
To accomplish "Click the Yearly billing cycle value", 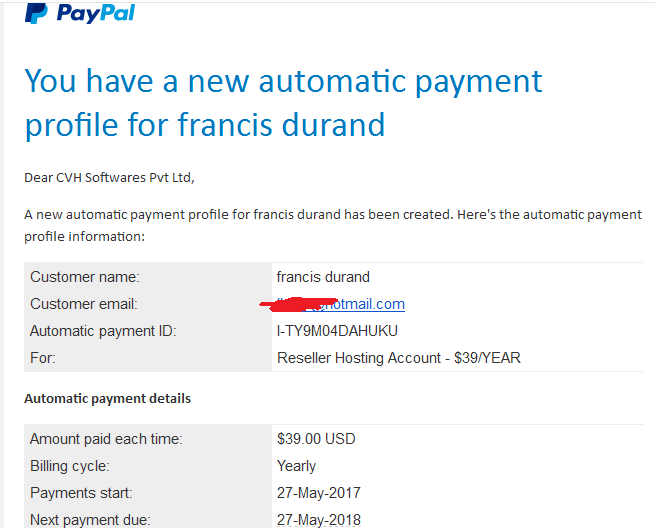I will pyautogui.click(x=296, y=466).
